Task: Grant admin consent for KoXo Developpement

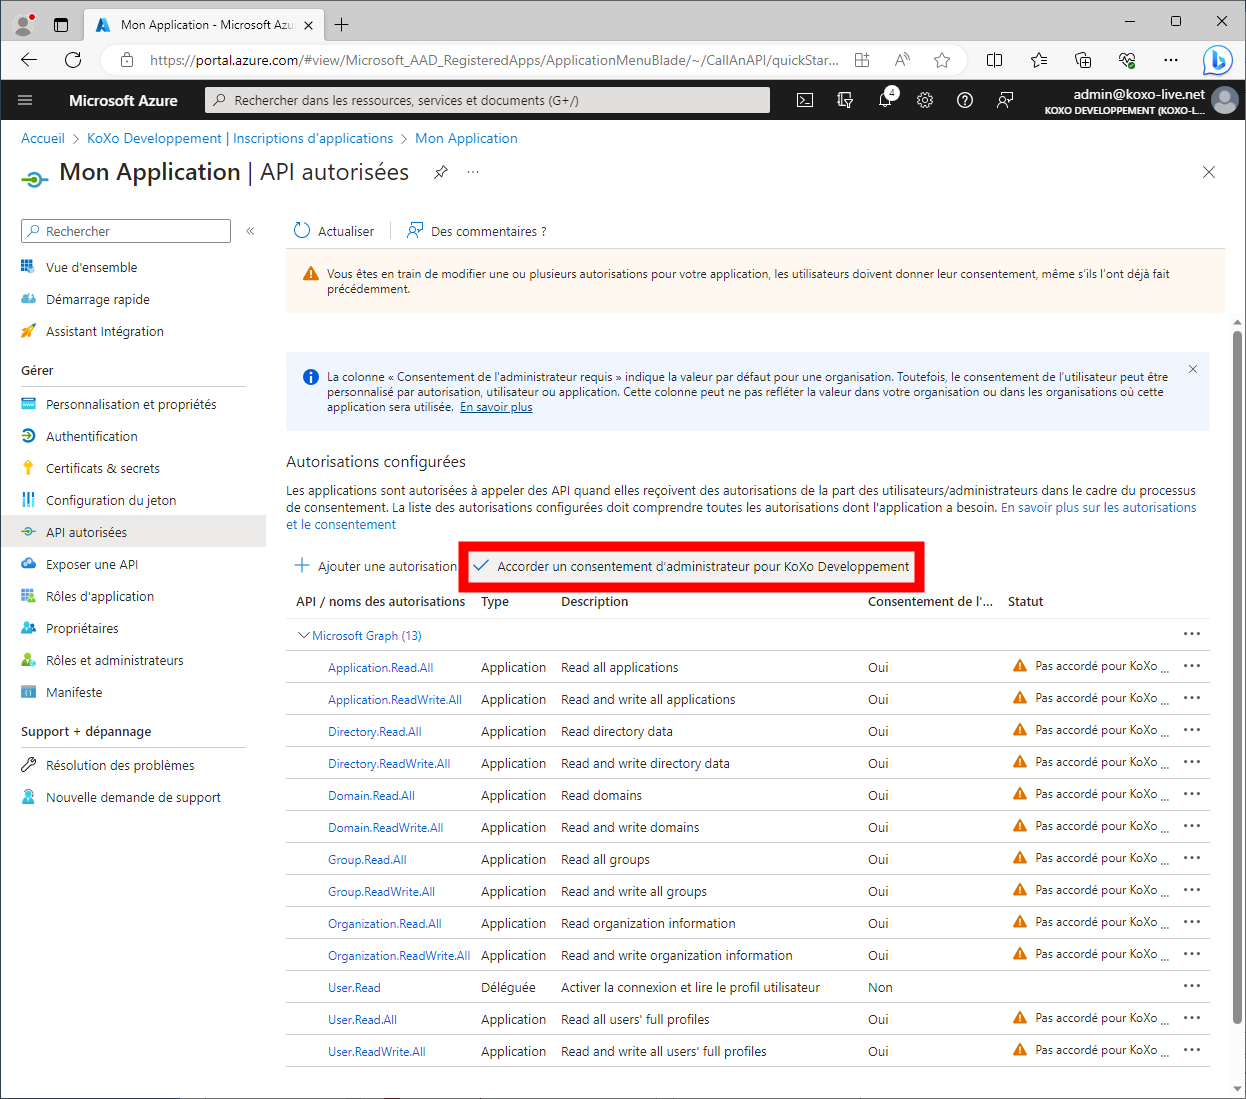Action: [x=691, y=566]
